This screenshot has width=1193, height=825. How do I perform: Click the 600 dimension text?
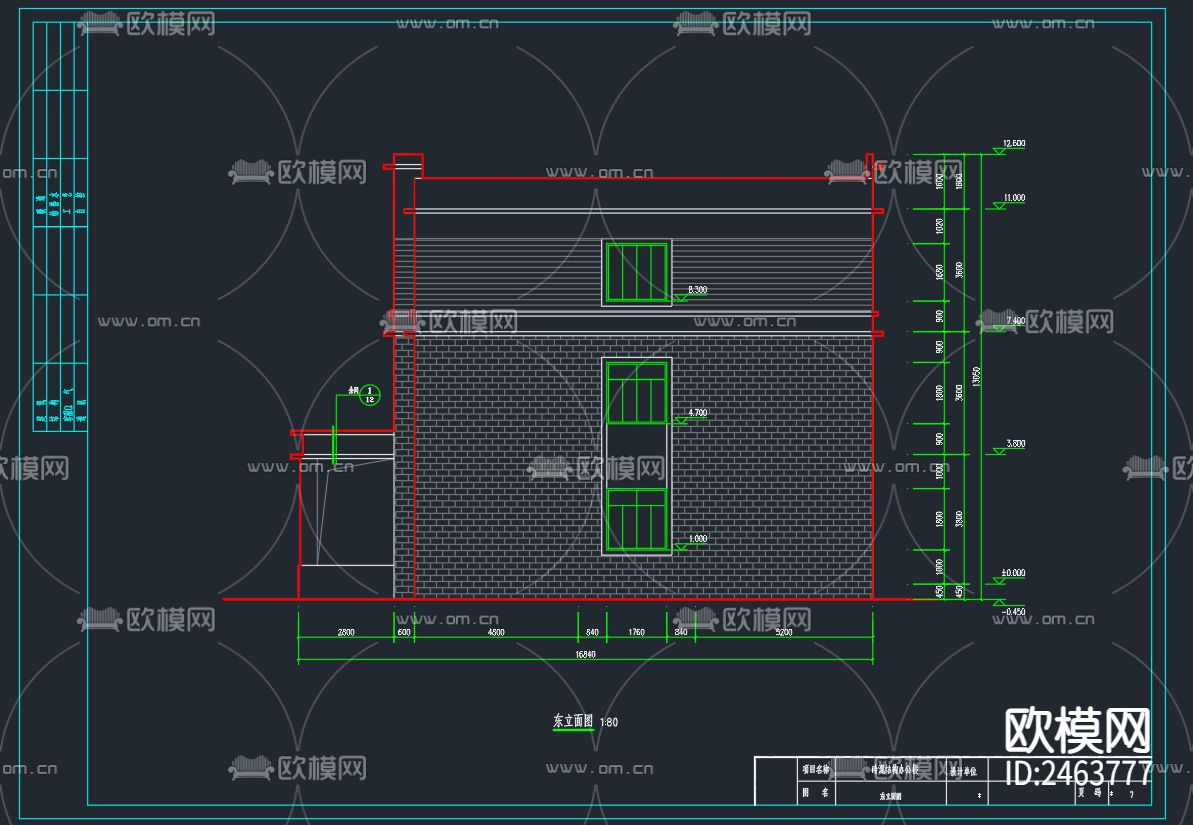tap(404, 632)
